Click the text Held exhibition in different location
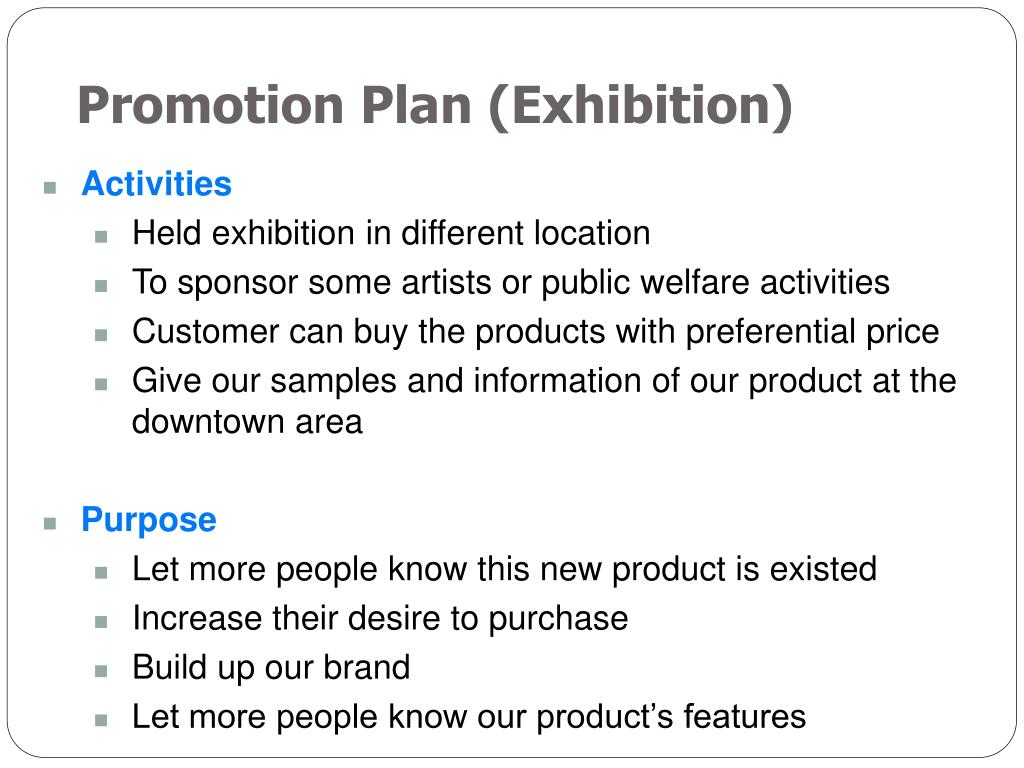This screenshot has height=768, width=1024. [391, 233]
